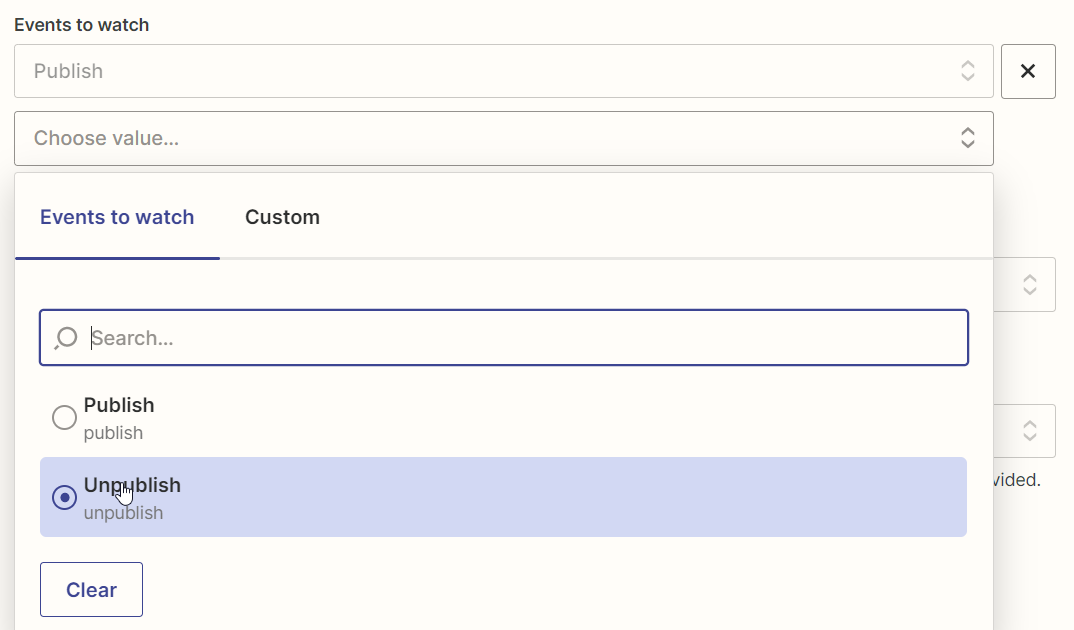Click the chevron of the lower hidden dropdown right of the panel

pyautogui.click(x=1029, y=431)
